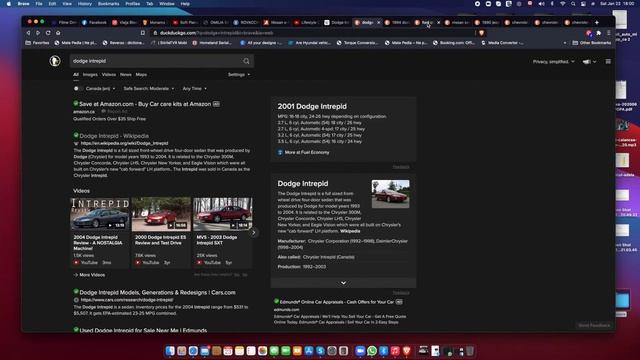The image size is (640, 360).
Task: Open the Apple menu
Action: (9, 4)
